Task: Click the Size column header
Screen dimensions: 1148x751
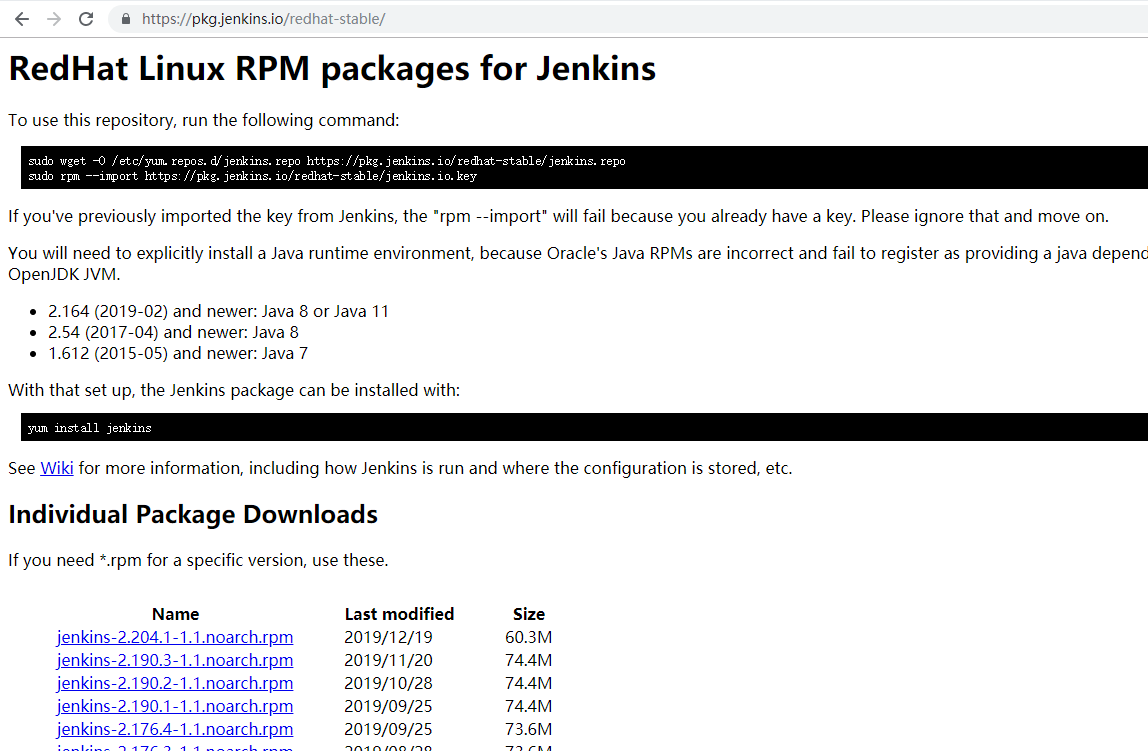Action: 529,614
